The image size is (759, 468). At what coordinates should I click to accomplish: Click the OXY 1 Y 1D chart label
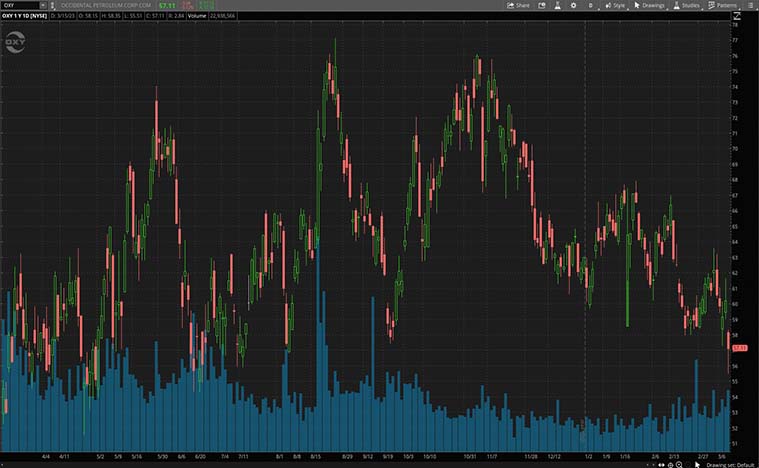pyautogui.click(x=24, y=16)
